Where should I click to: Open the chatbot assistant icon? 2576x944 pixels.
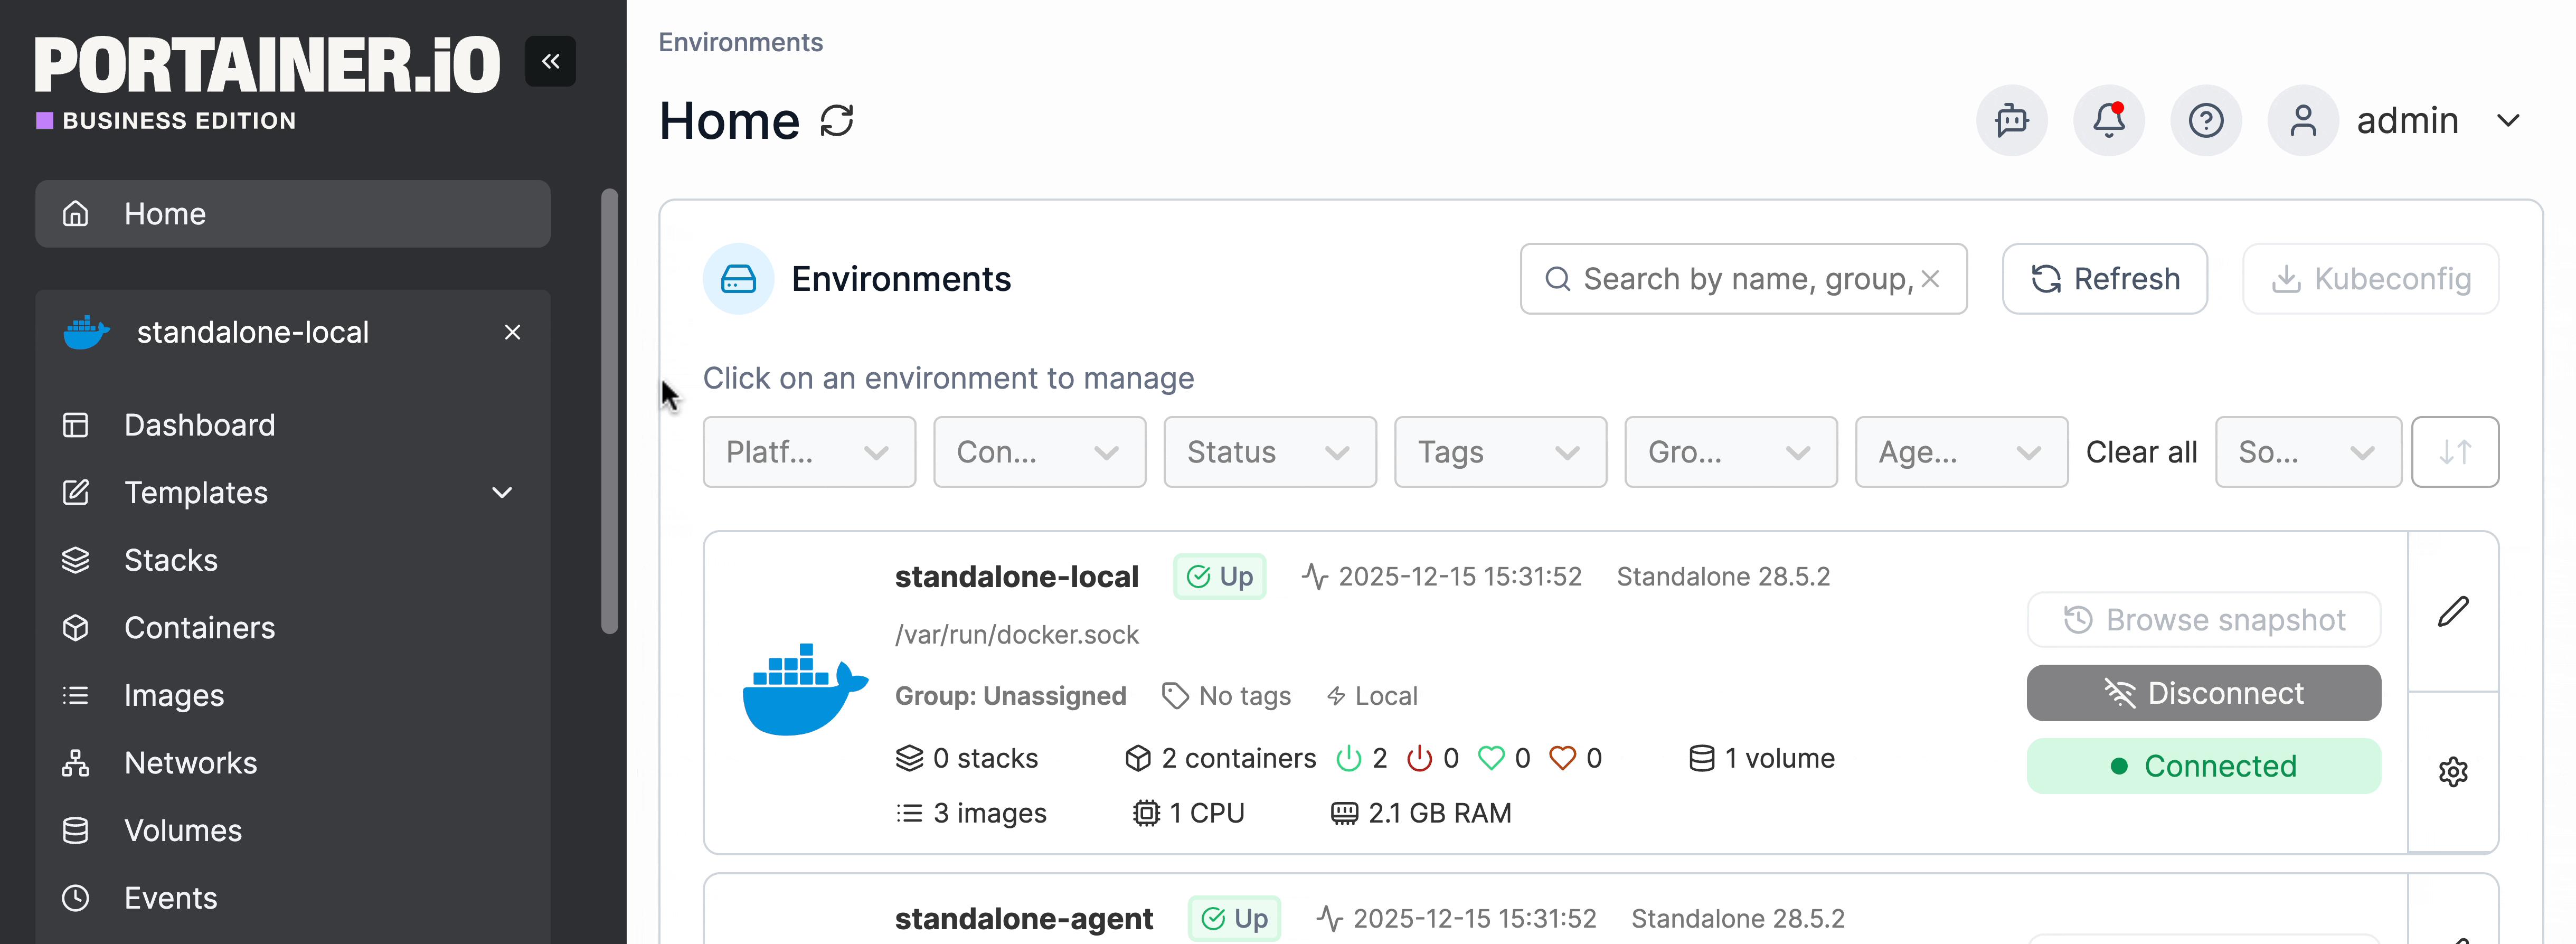2011,121
